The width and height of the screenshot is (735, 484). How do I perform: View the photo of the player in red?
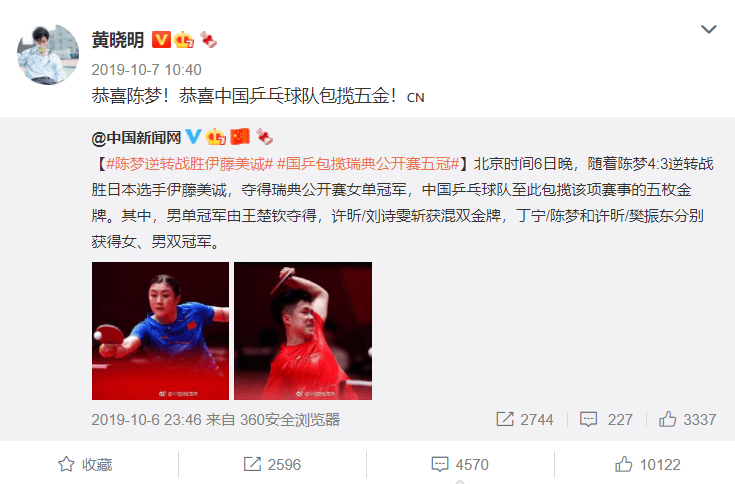click(303, 331)
